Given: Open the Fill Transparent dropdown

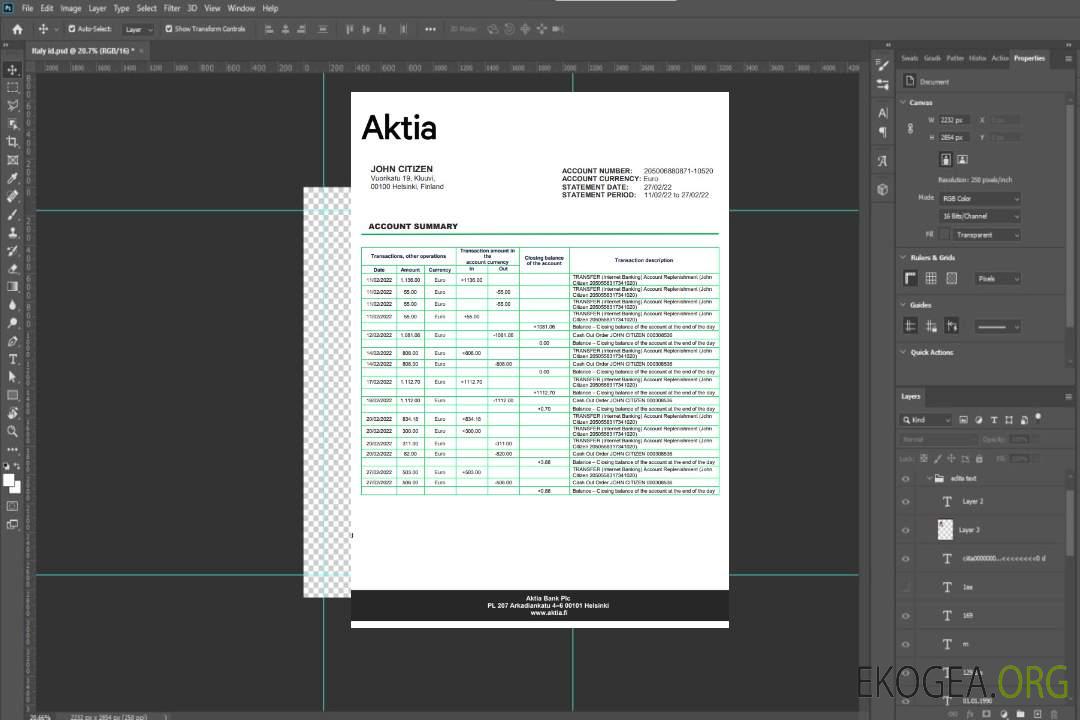Looking at the screenshot, I should point(987,235).
